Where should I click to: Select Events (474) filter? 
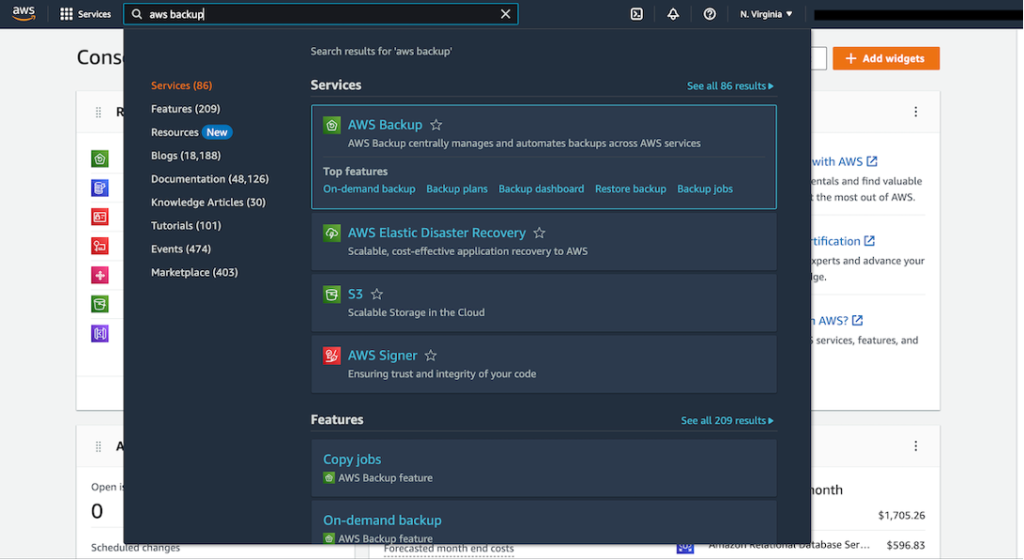pyautogui.click(x=181, y=249)
